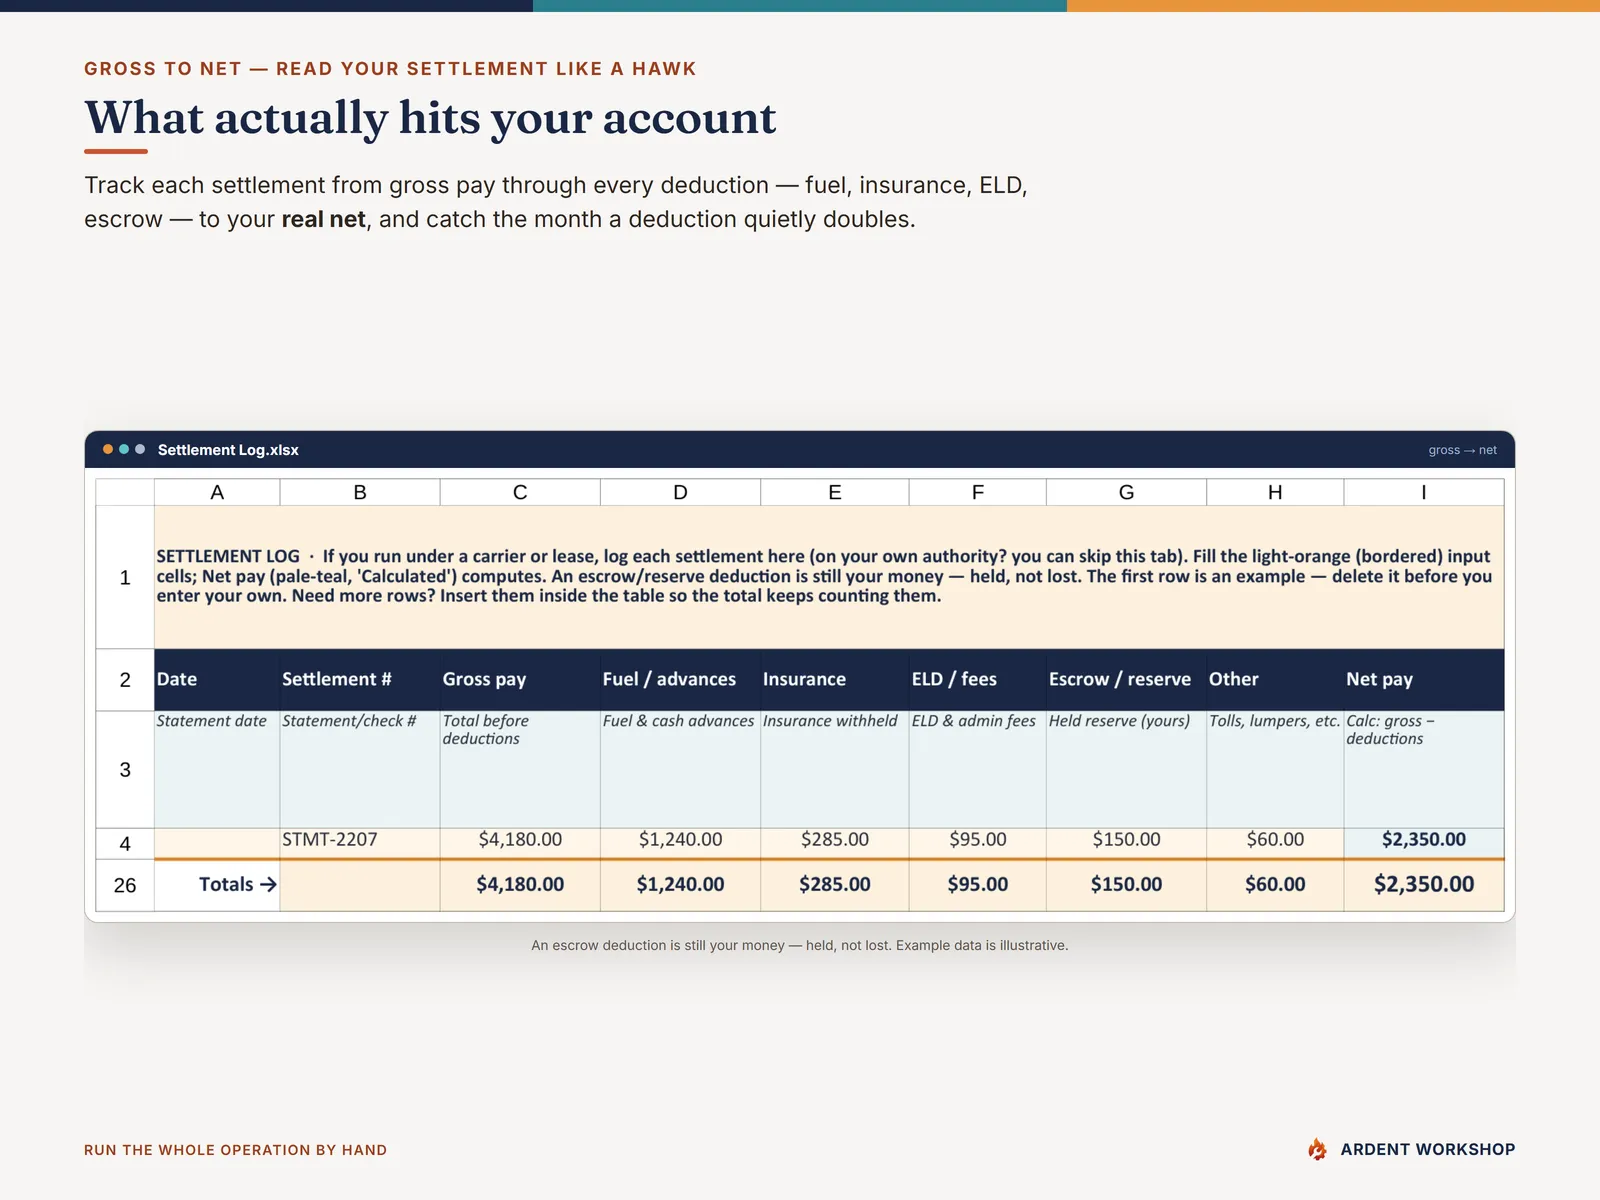Select row 3 header

(125, 769)
